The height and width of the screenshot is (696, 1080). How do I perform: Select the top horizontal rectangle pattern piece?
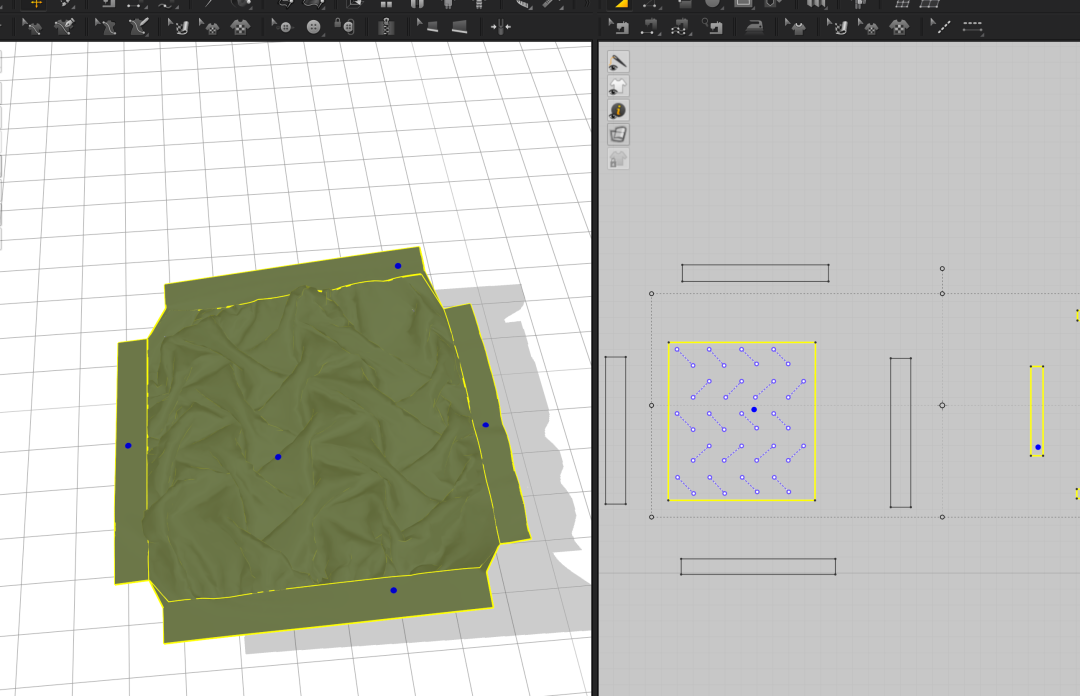coord(755,273)
